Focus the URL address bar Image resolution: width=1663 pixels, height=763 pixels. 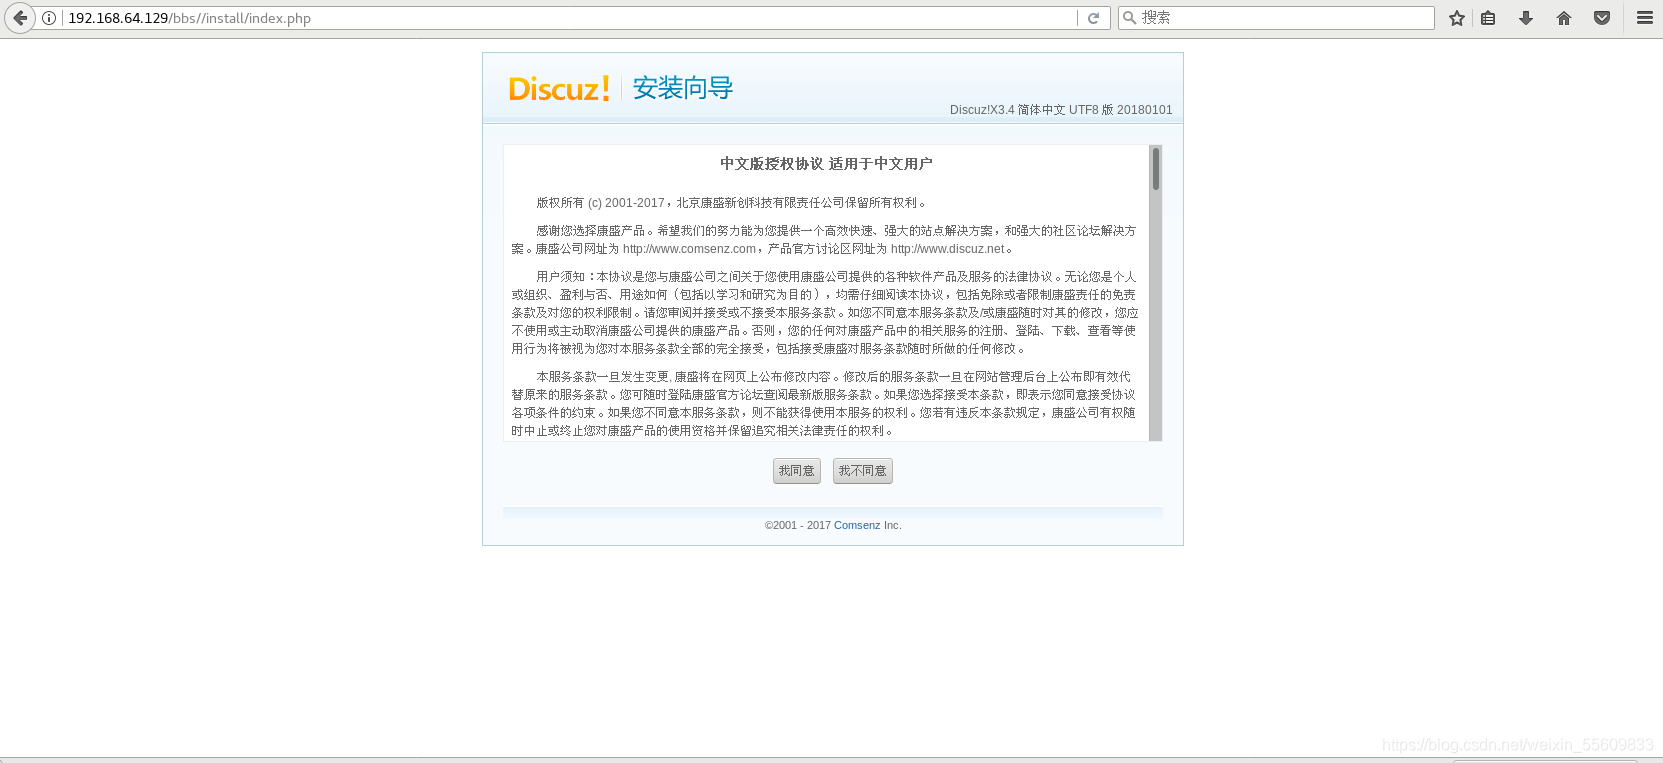(x=570, y=18)
